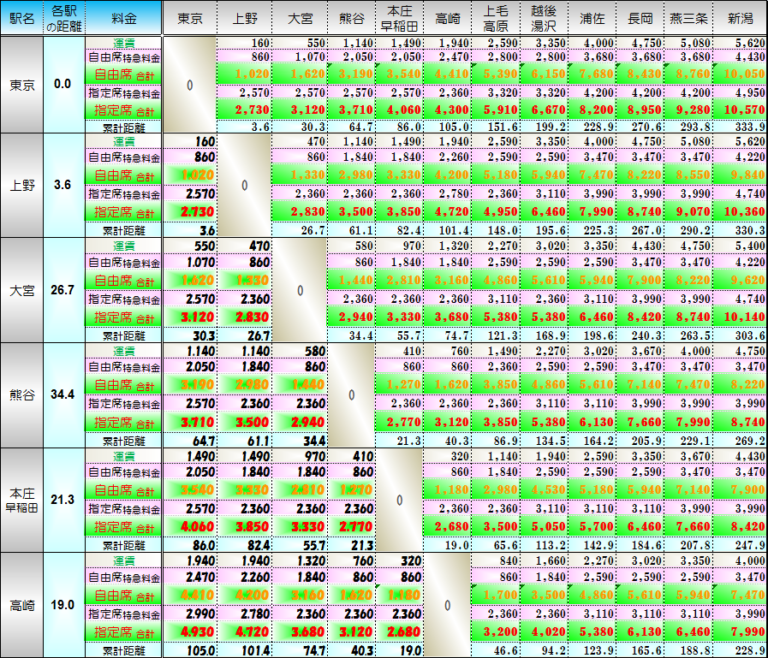
Task: Select the 熊谷 station row label
Action: 21,395
